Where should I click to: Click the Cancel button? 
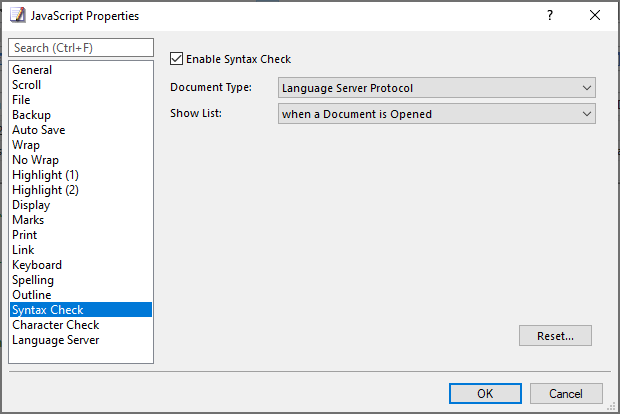pos(566,393)
